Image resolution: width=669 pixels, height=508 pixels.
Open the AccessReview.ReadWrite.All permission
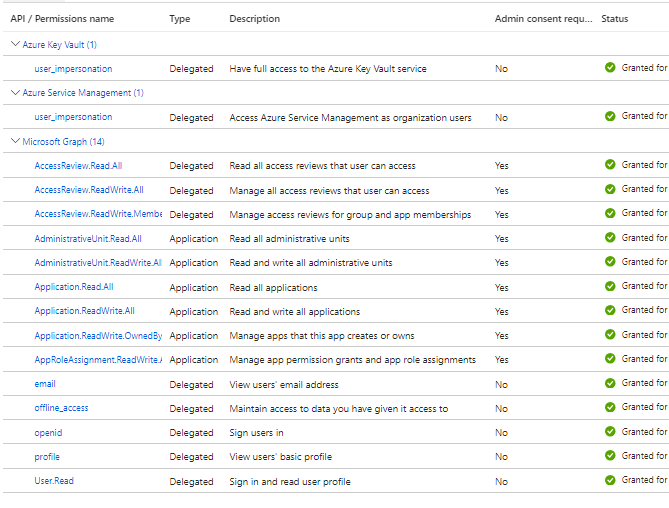[89, 190]
